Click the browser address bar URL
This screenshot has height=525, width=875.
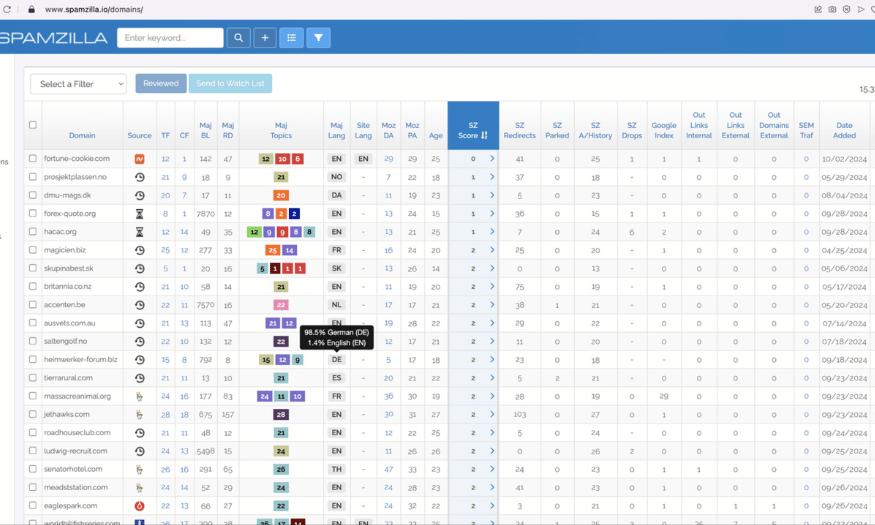(94, 9)
